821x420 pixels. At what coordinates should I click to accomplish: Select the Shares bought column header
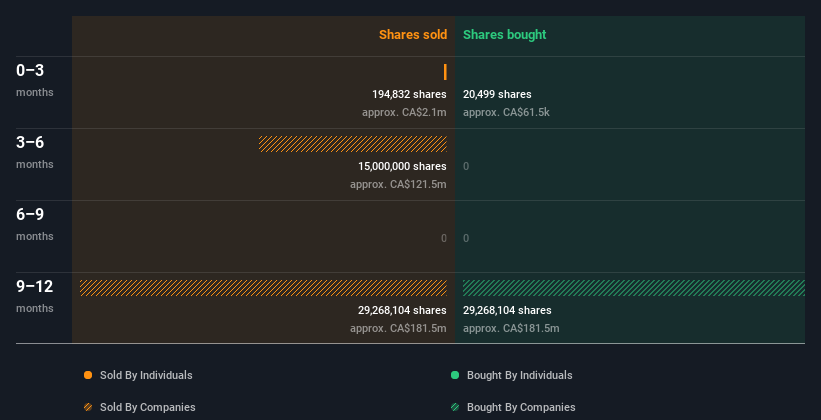(504, 35)
